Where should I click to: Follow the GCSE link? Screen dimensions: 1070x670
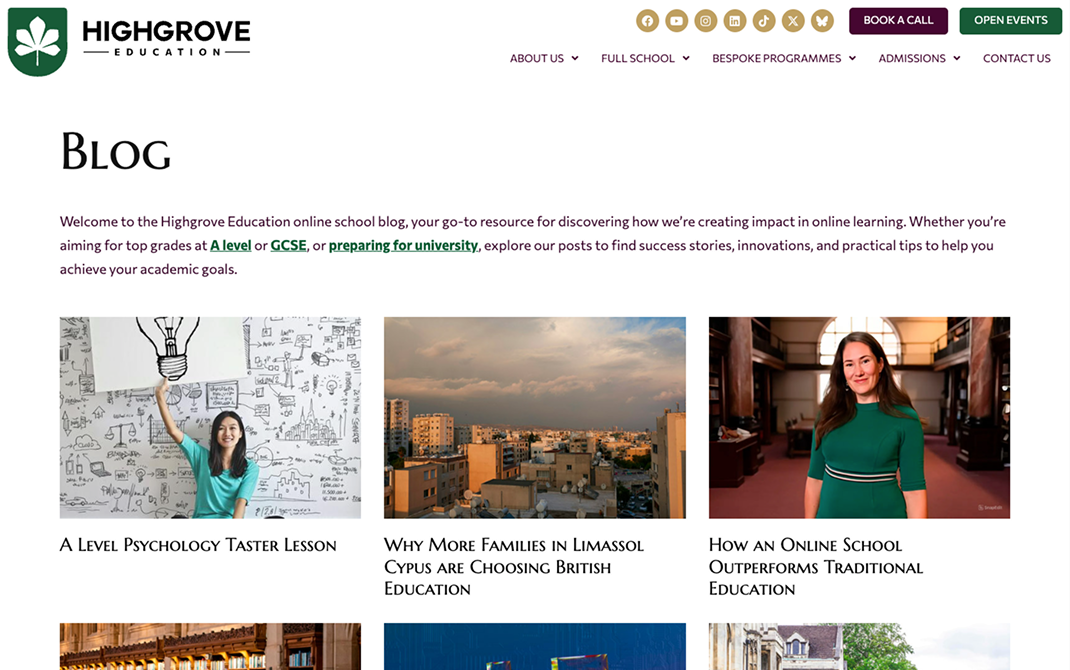click(x=289, y=246)
